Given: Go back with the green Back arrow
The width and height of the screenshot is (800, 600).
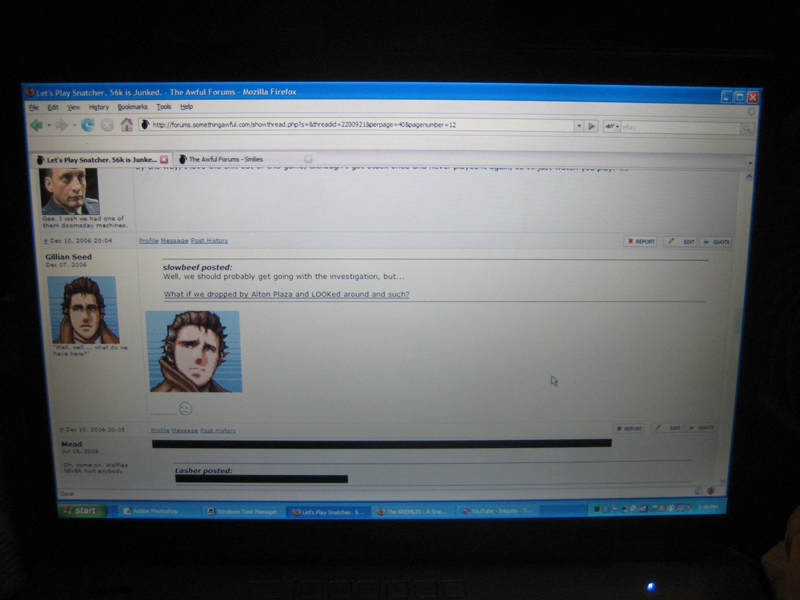Looking at the screenshot, I should point(36,124).
